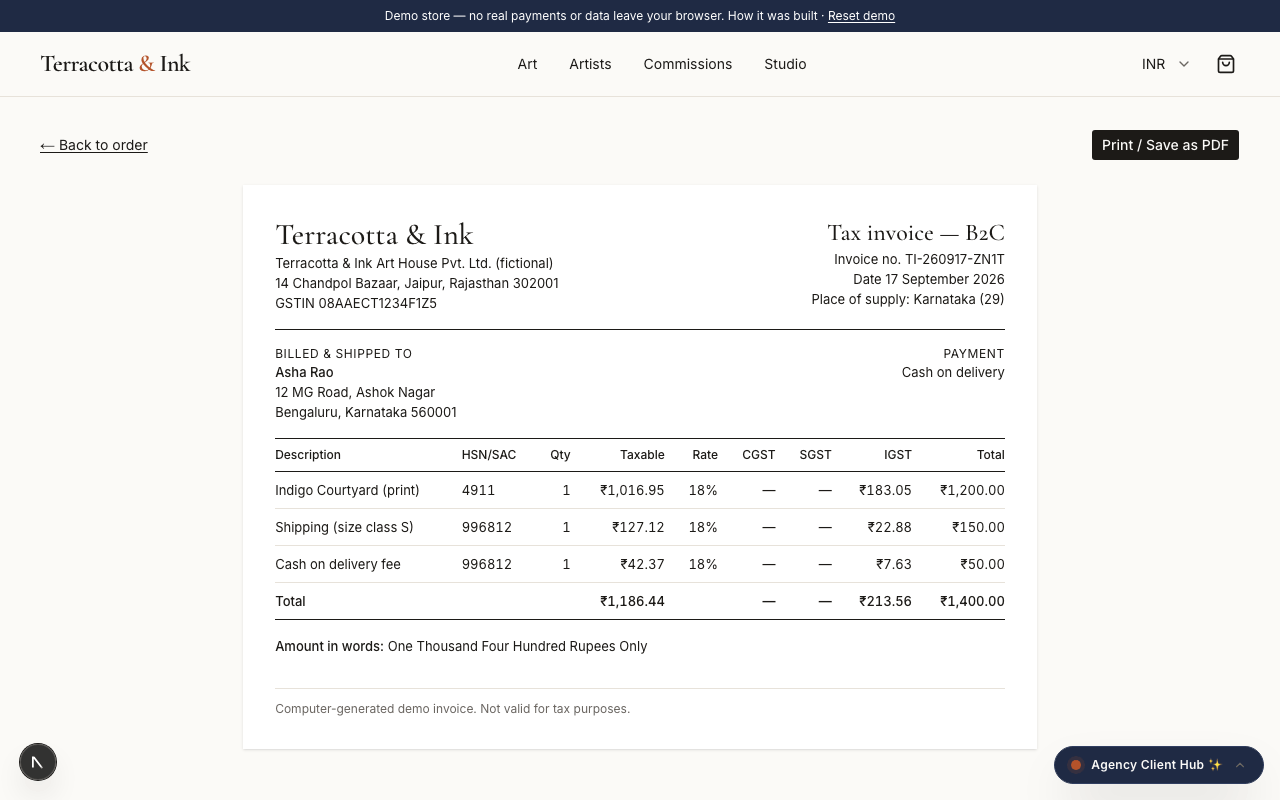The image size is (1280, 800).
Task: Click taxable amount ₹1,016.95
Action: 632,490
